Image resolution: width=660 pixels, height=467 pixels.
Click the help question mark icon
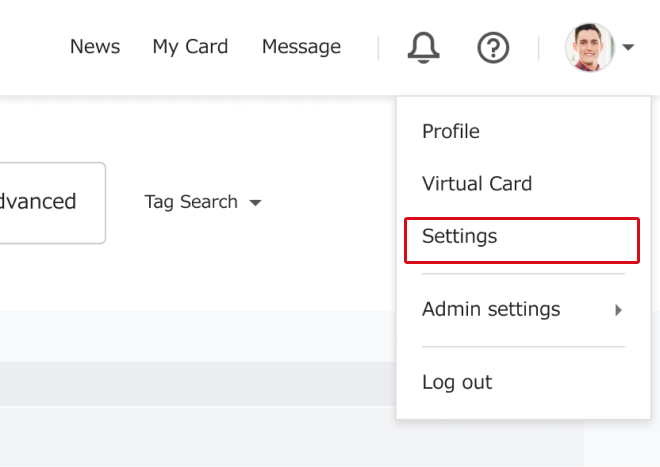(493, 48)
